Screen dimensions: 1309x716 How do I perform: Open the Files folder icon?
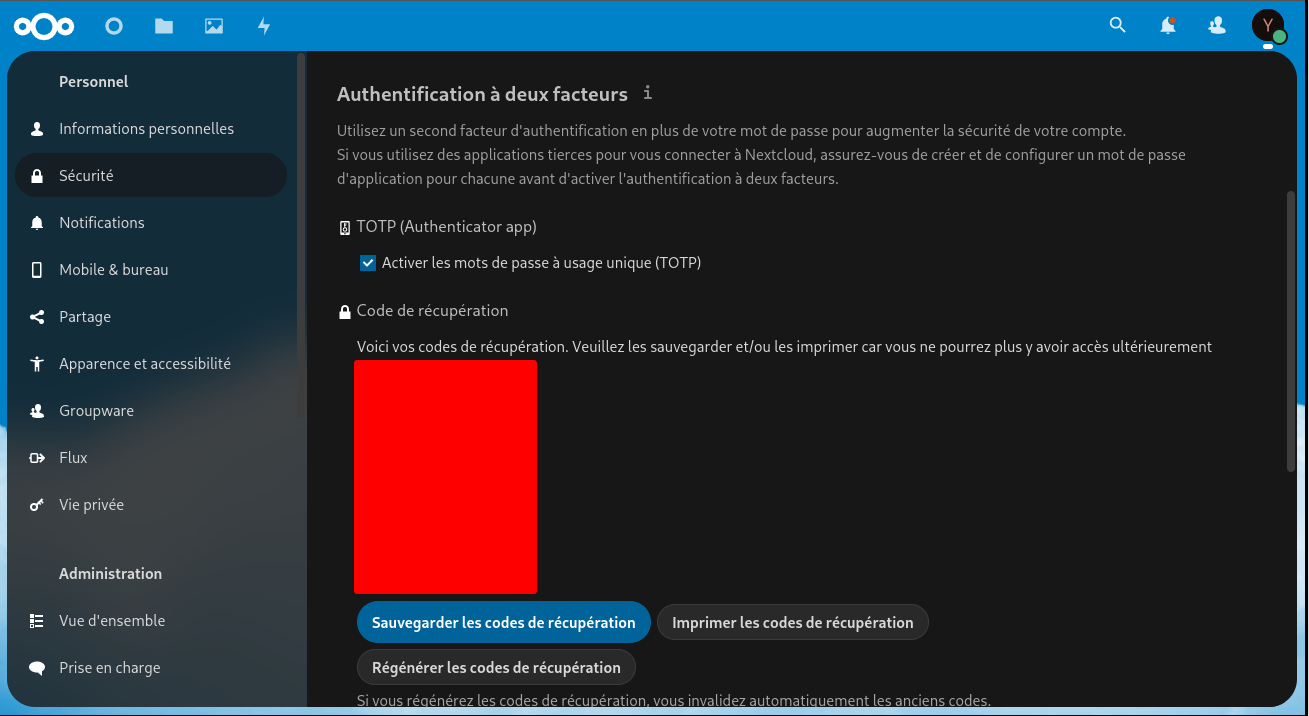pyautogui.click(x=164, y=26)
